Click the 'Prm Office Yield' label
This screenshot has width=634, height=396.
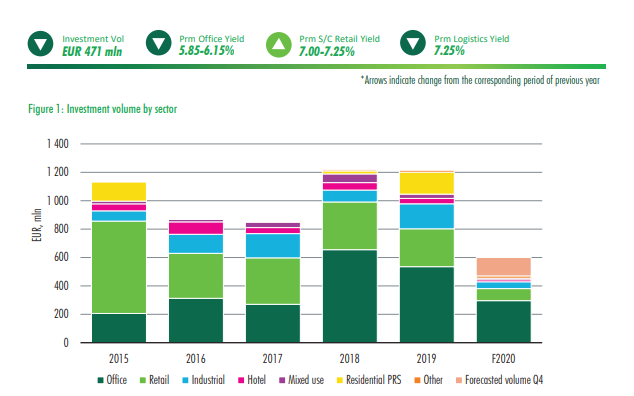(211, 39)
